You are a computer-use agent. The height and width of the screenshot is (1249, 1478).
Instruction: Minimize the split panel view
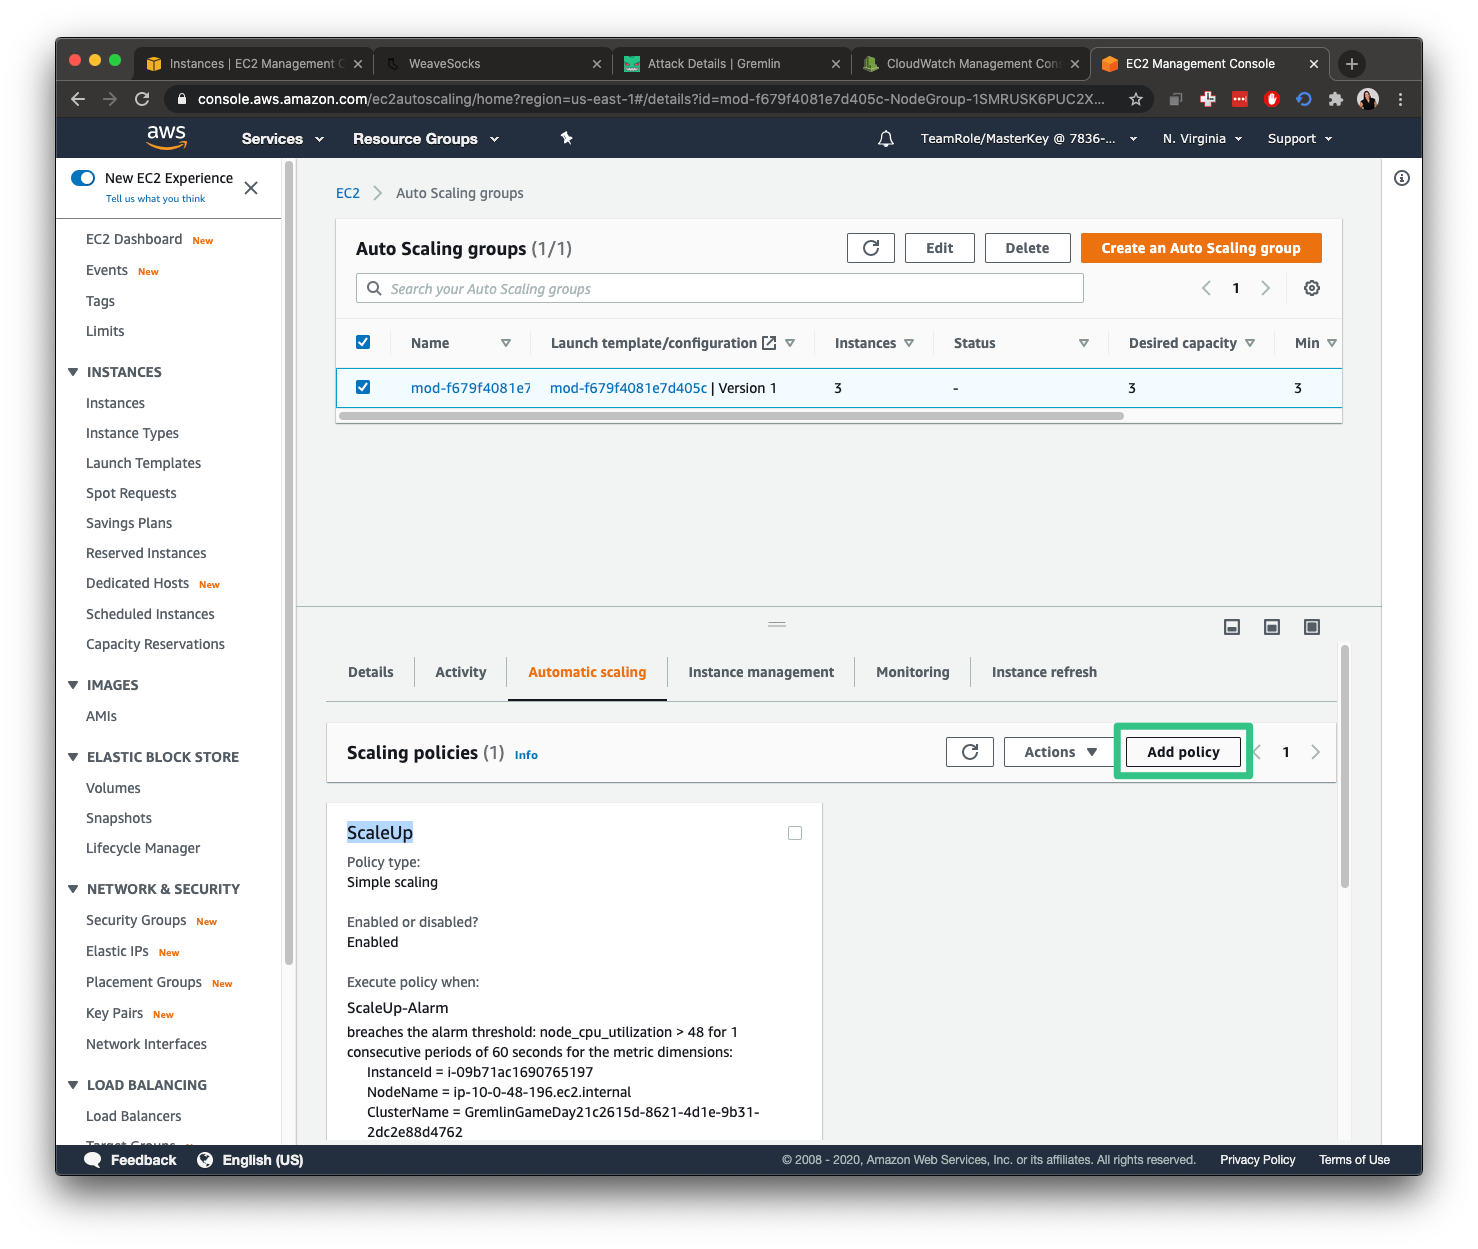pyautogui.click(x=1232, y=627)
